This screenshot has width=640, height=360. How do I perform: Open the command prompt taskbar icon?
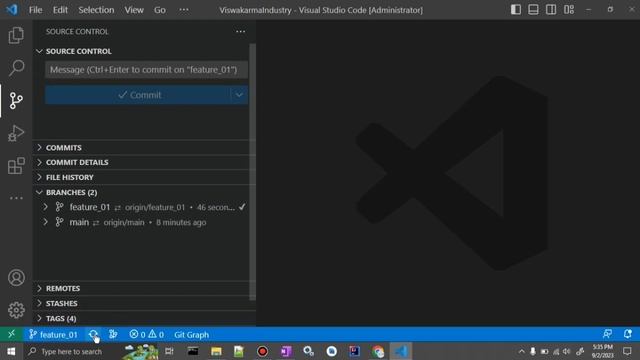point(193,351)
